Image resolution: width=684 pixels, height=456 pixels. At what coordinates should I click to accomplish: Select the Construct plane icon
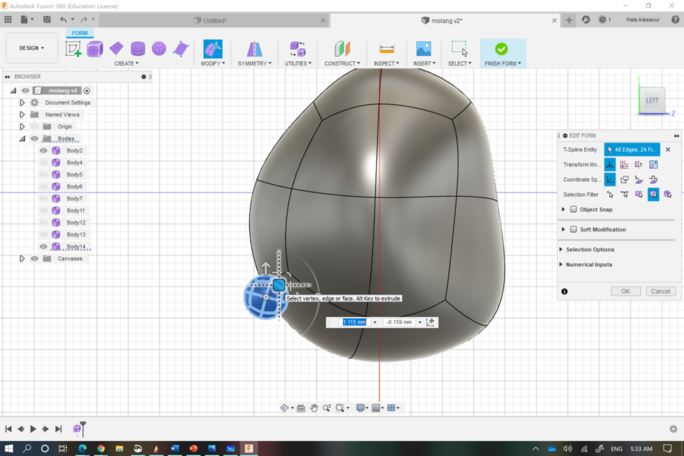click(x=342, y=48)
